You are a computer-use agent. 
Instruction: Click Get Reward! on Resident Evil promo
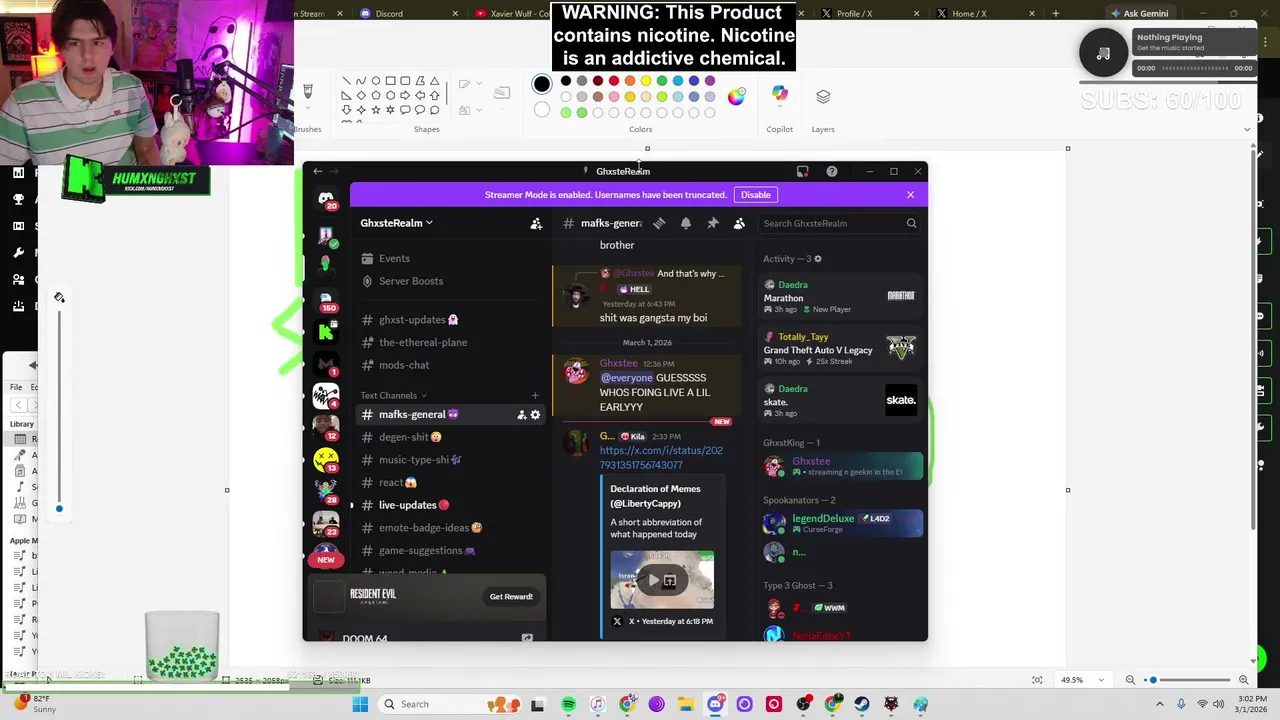tap(511, 597)
